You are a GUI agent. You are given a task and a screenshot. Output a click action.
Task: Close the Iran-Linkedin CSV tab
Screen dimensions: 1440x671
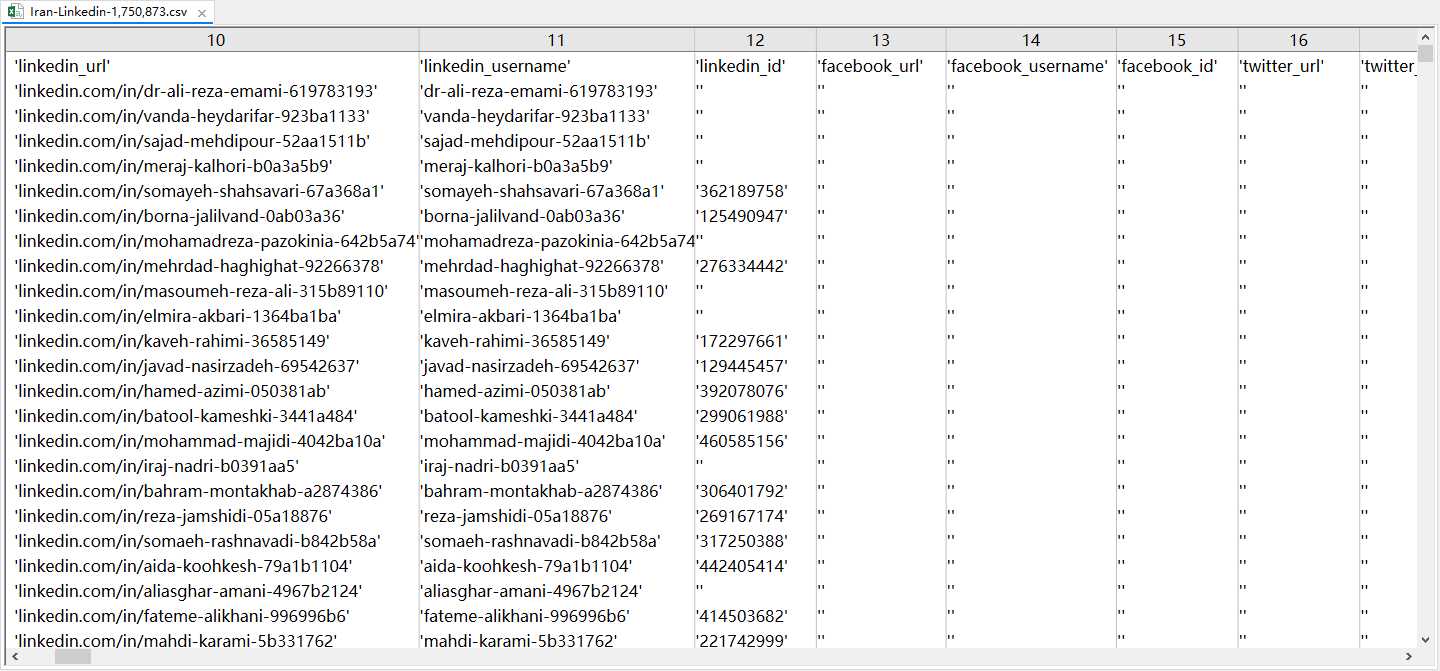[x=202, y=13]
